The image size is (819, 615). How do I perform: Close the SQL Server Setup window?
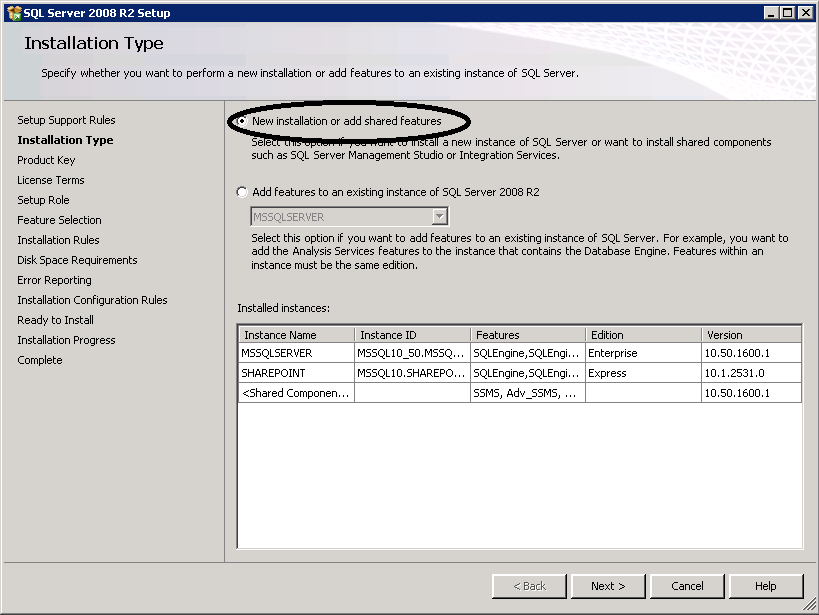click(x=806, y=13)
